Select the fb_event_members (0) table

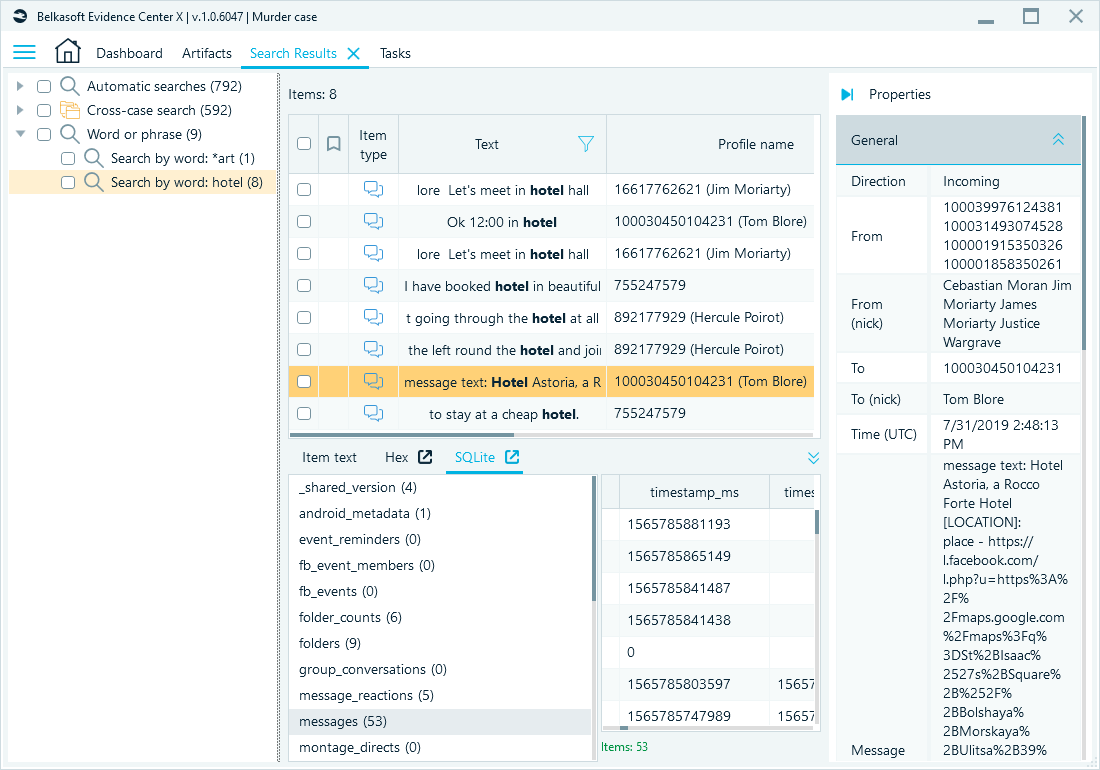point(440,565)
